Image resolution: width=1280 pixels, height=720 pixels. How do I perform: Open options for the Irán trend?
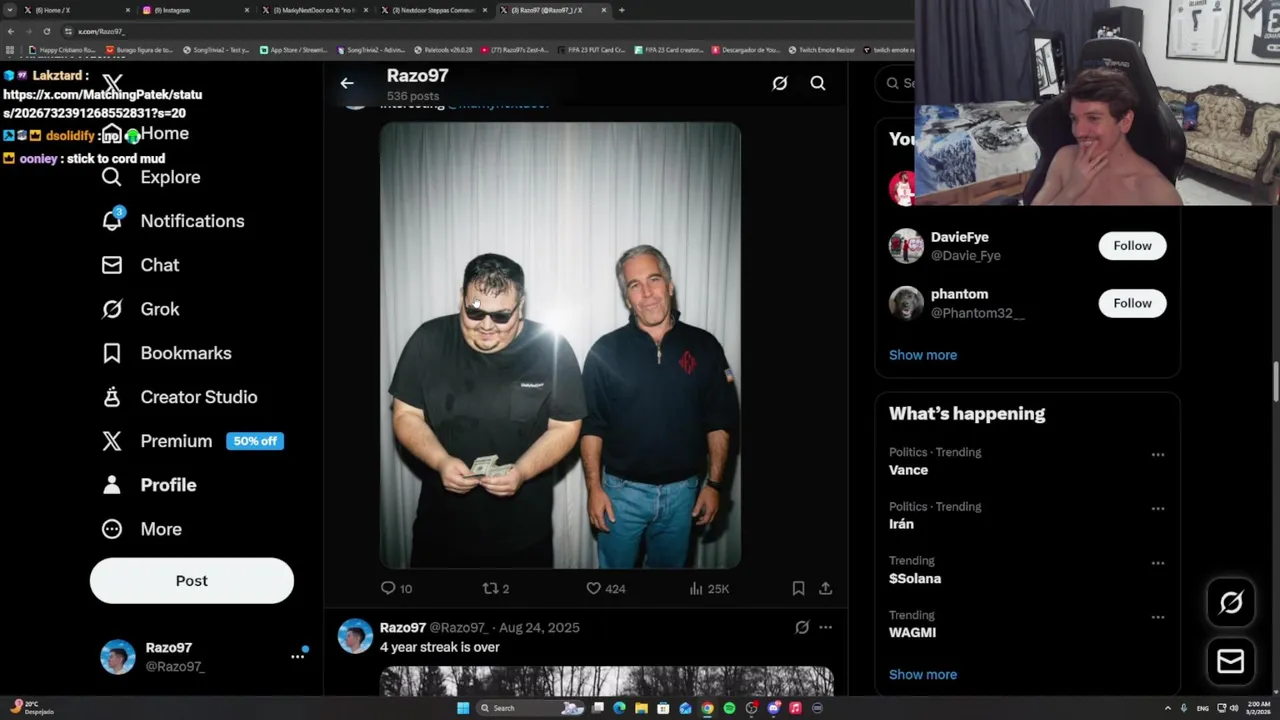[1157, 509]
